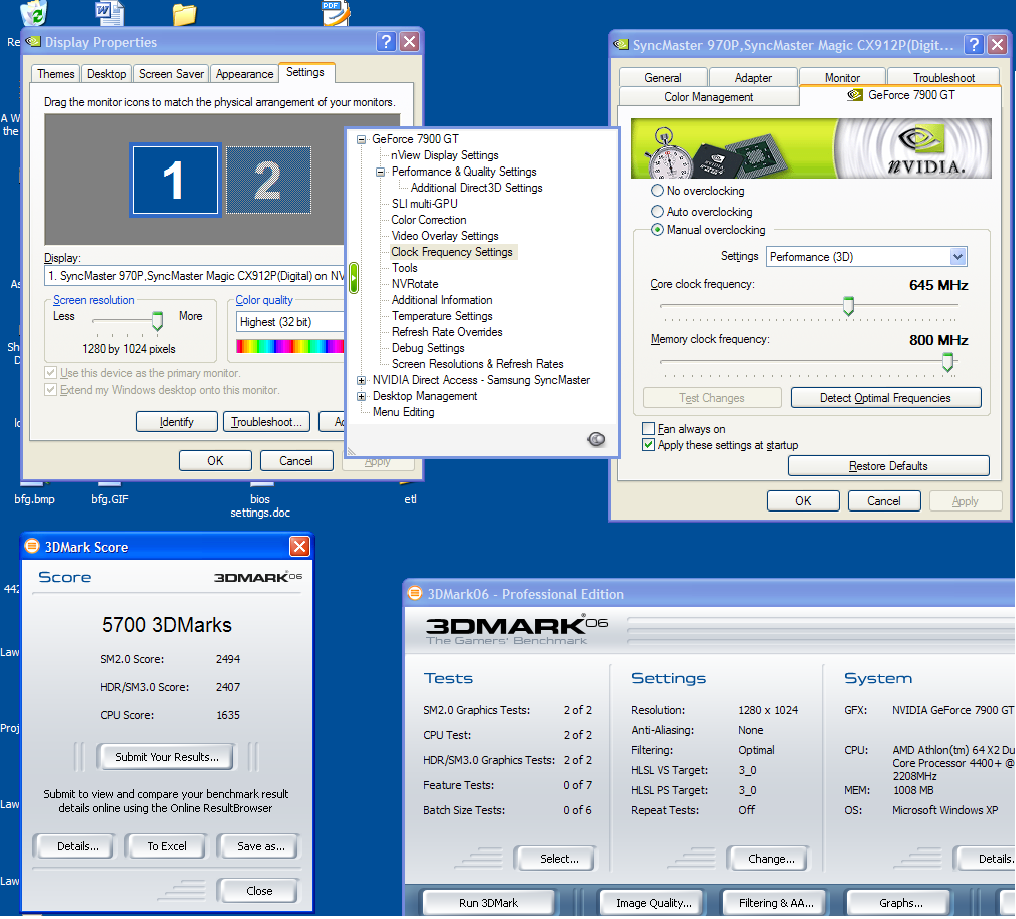Collapse the GeForce 7900 GT tree node
Viewport: 1016px width, 919px height.
pos(362,139)
